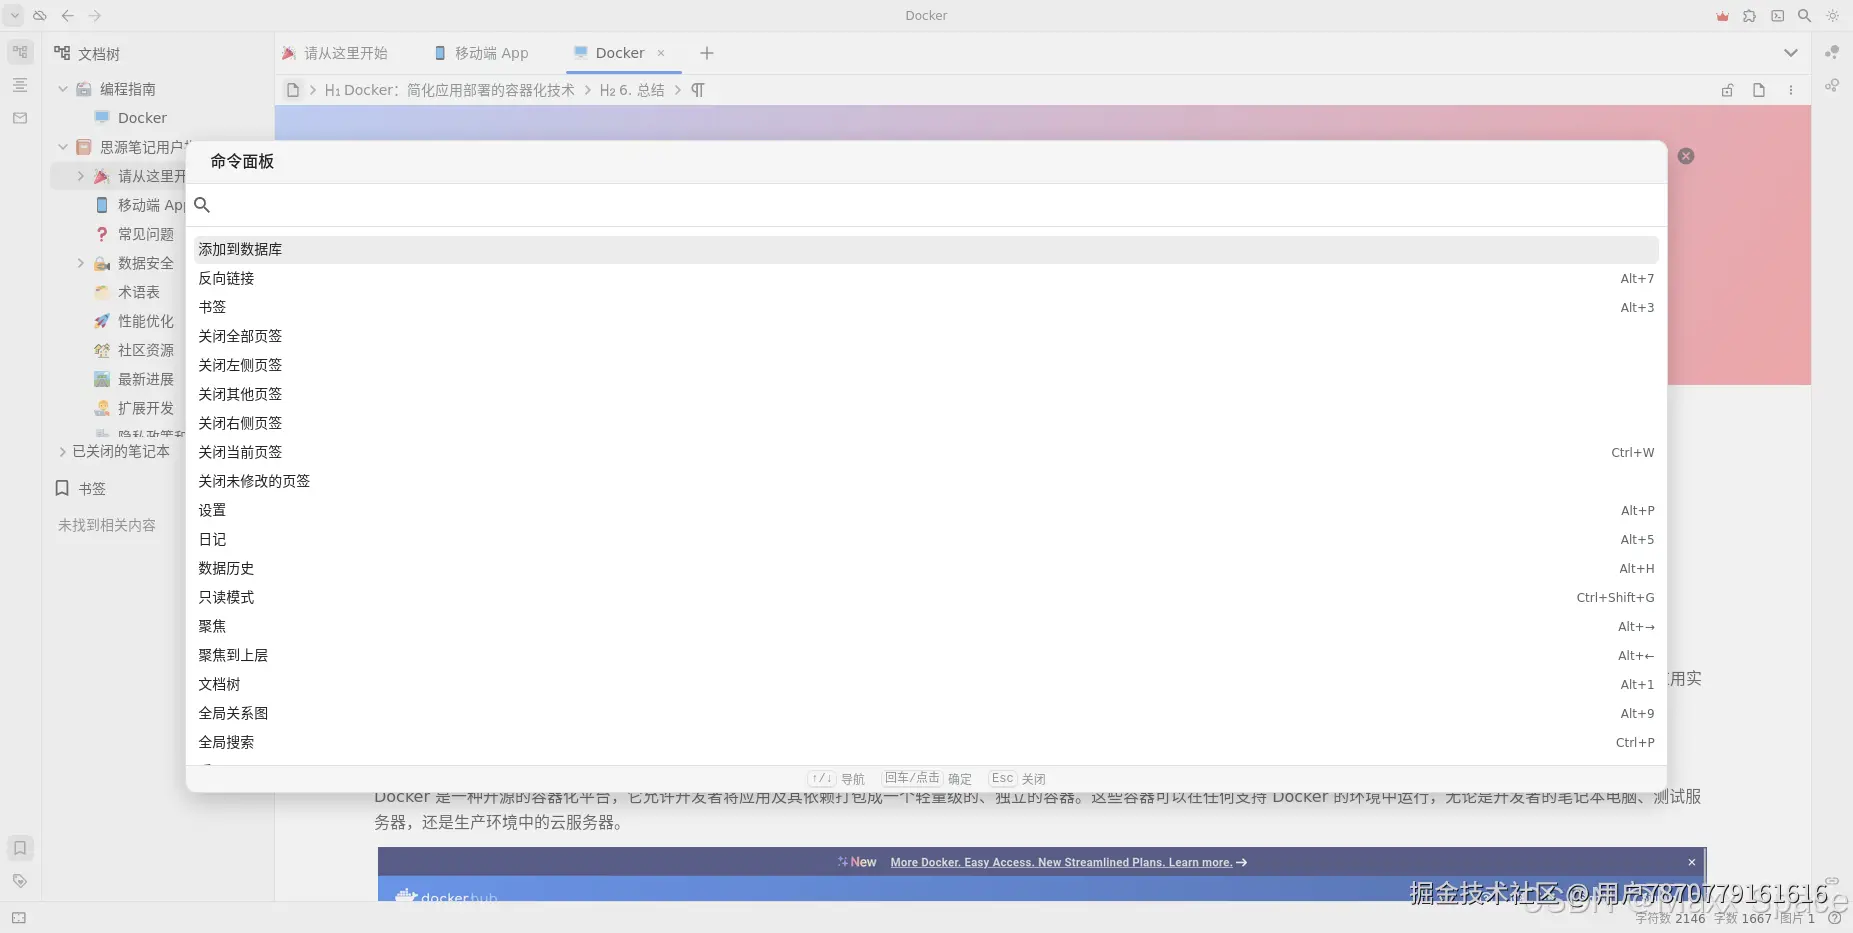Run the 添加到数据库 command
The width and height of the screenshot is (1853, 933).
pos(926,249)
